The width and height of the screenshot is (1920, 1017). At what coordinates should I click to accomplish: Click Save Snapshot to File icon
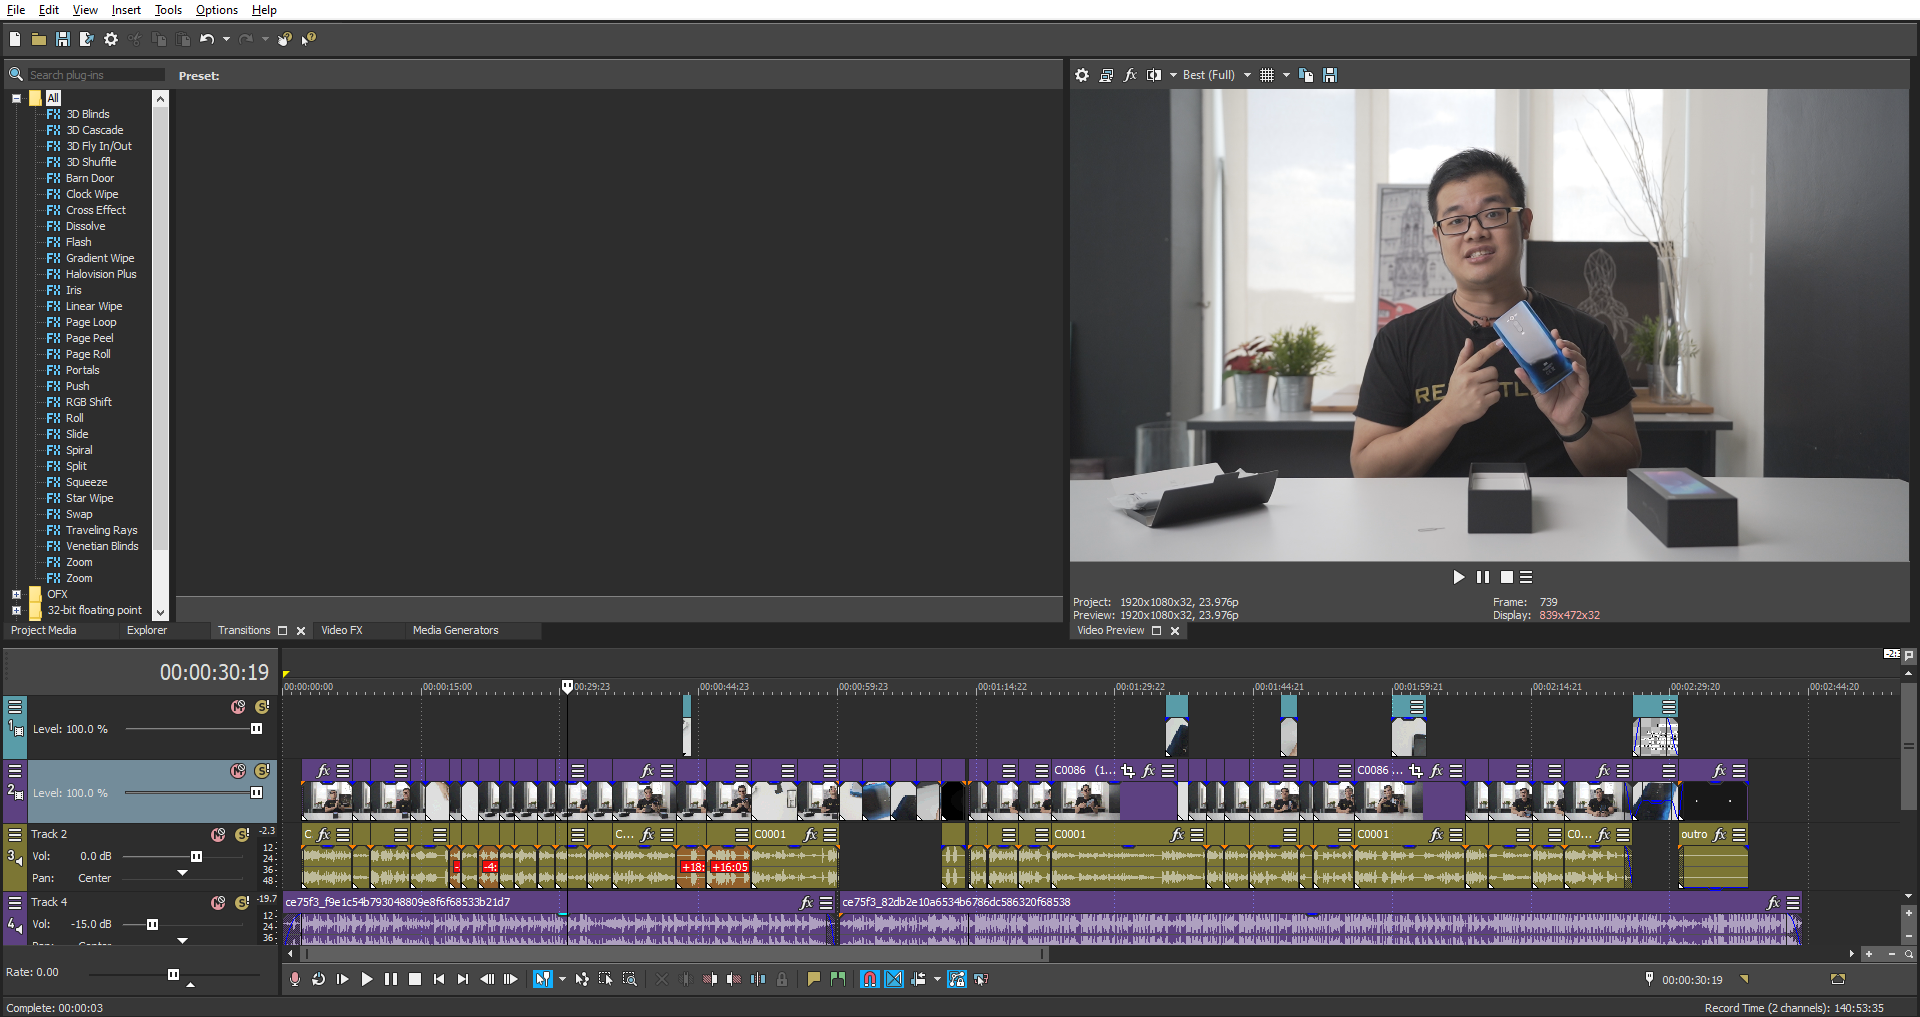click(1330, 75)
